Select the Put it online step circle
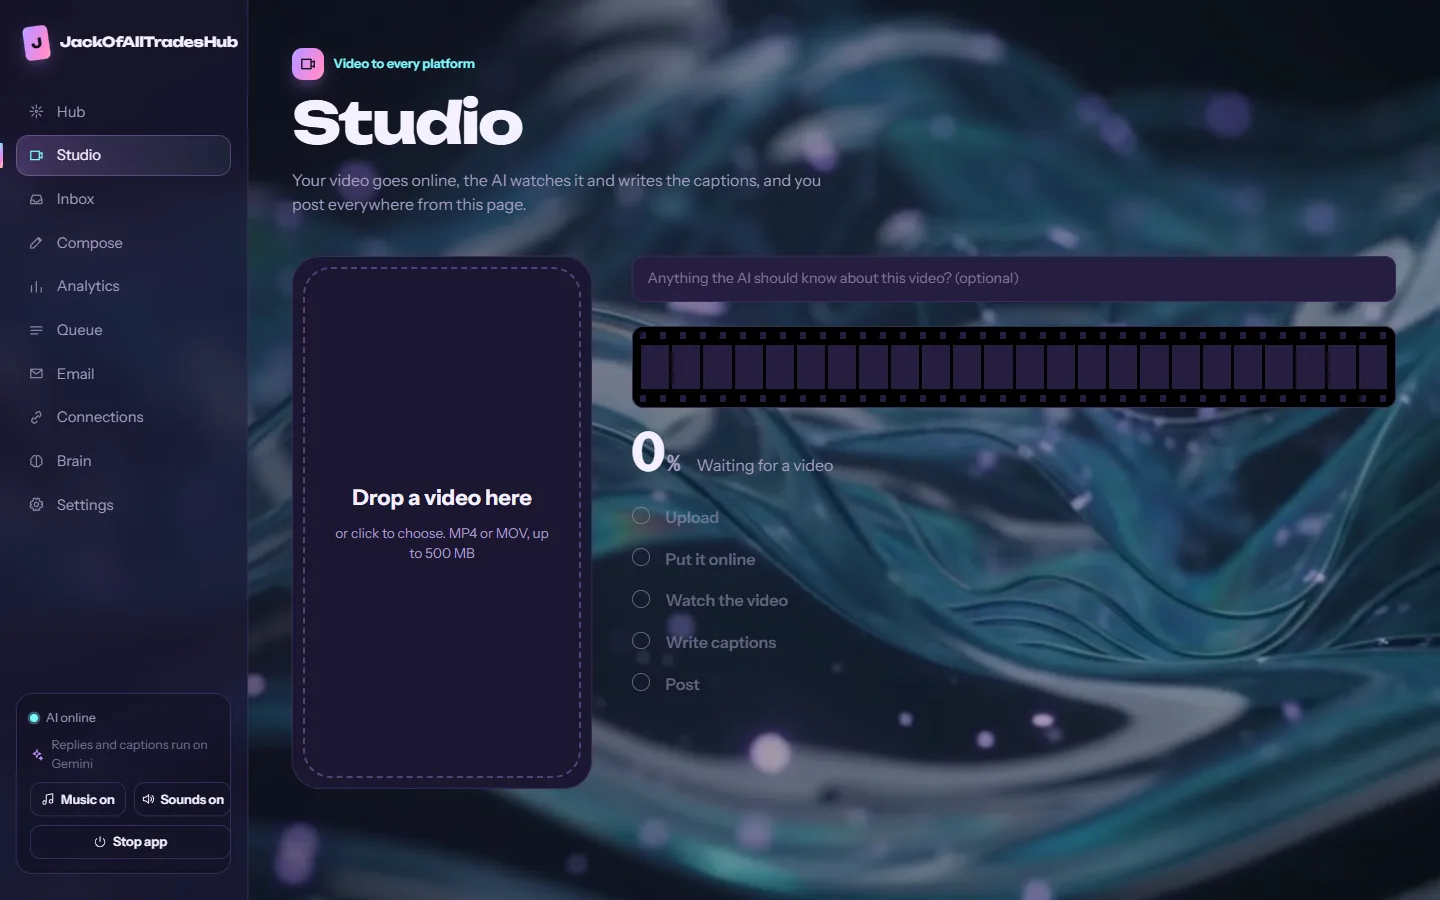This screenshot has height=900, width=1440. 641,558
